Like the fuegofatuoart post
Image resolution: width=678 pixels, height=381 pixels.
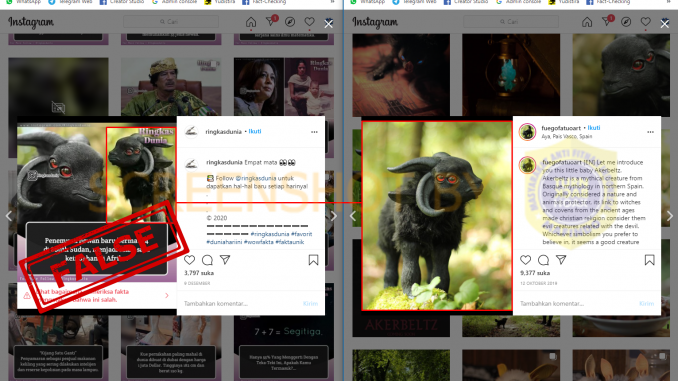pyautogui.click(x=525, y=260)
